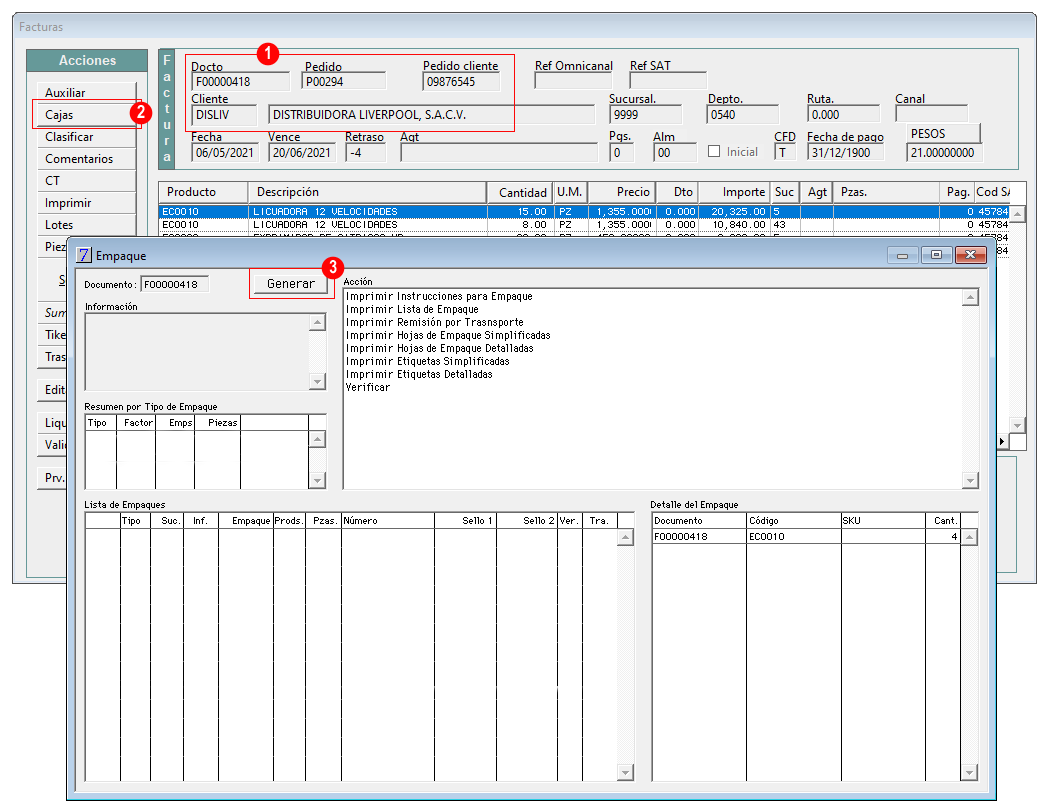Click Descripción column header
Viewport: 1046px width, 807px height.
pyautogui.click(x=368, y=192)
